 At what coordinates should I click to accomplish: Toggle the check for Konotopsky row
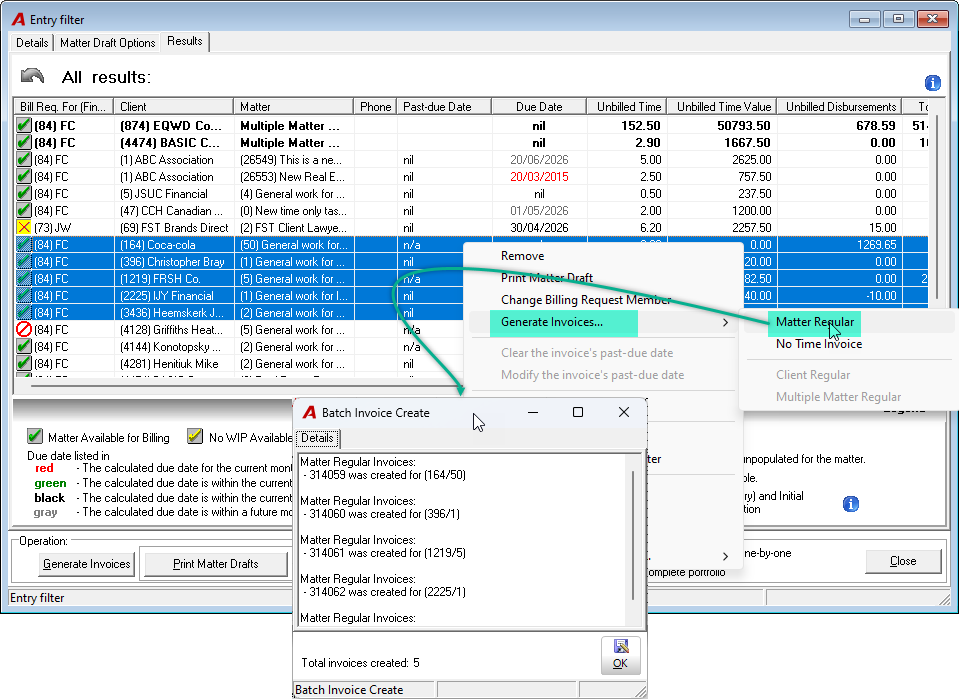tap(23, 347)
